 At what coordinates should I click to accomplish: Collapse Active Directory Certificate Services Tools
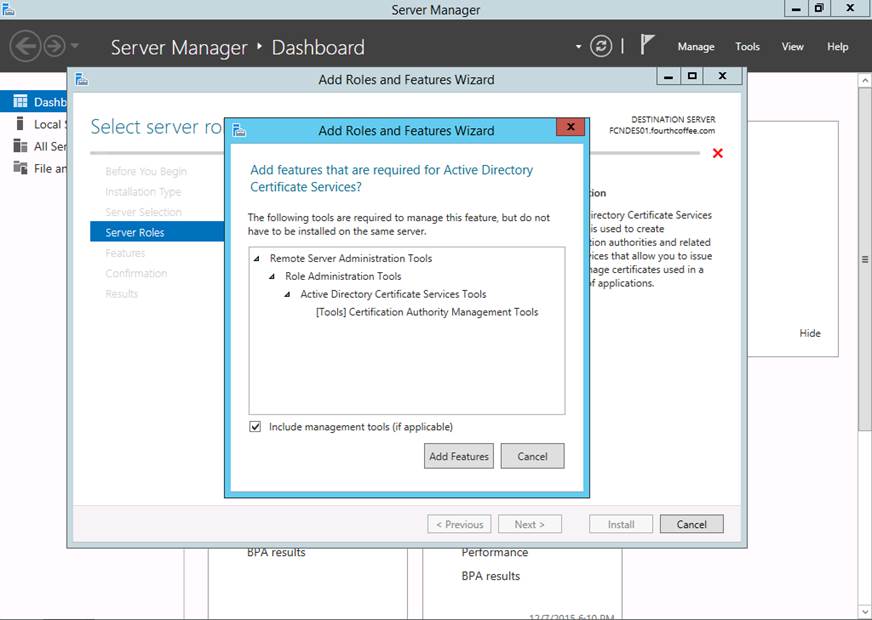tap(288, 295)
